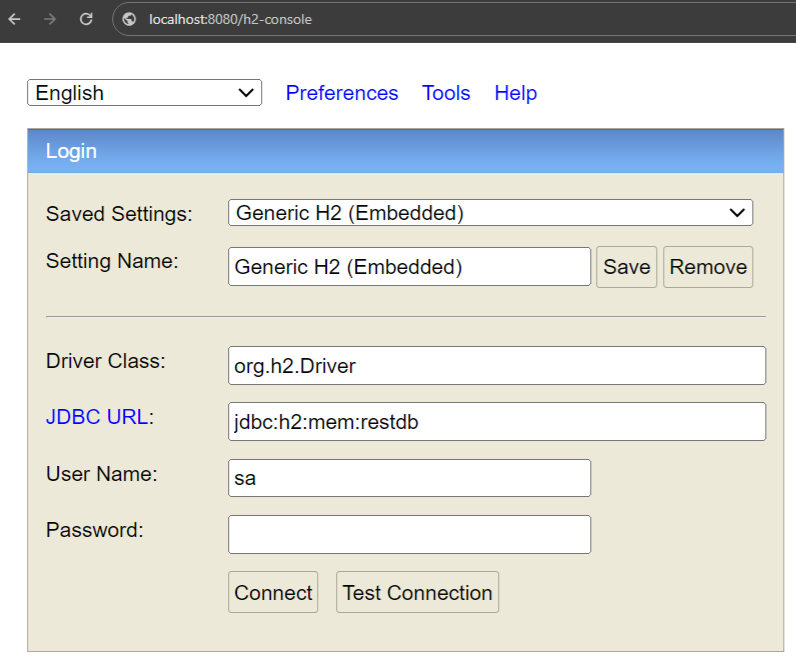The height and width of the screenshot is (666, 796).
Task: Open the Preferences link
Action: point(342,93)
